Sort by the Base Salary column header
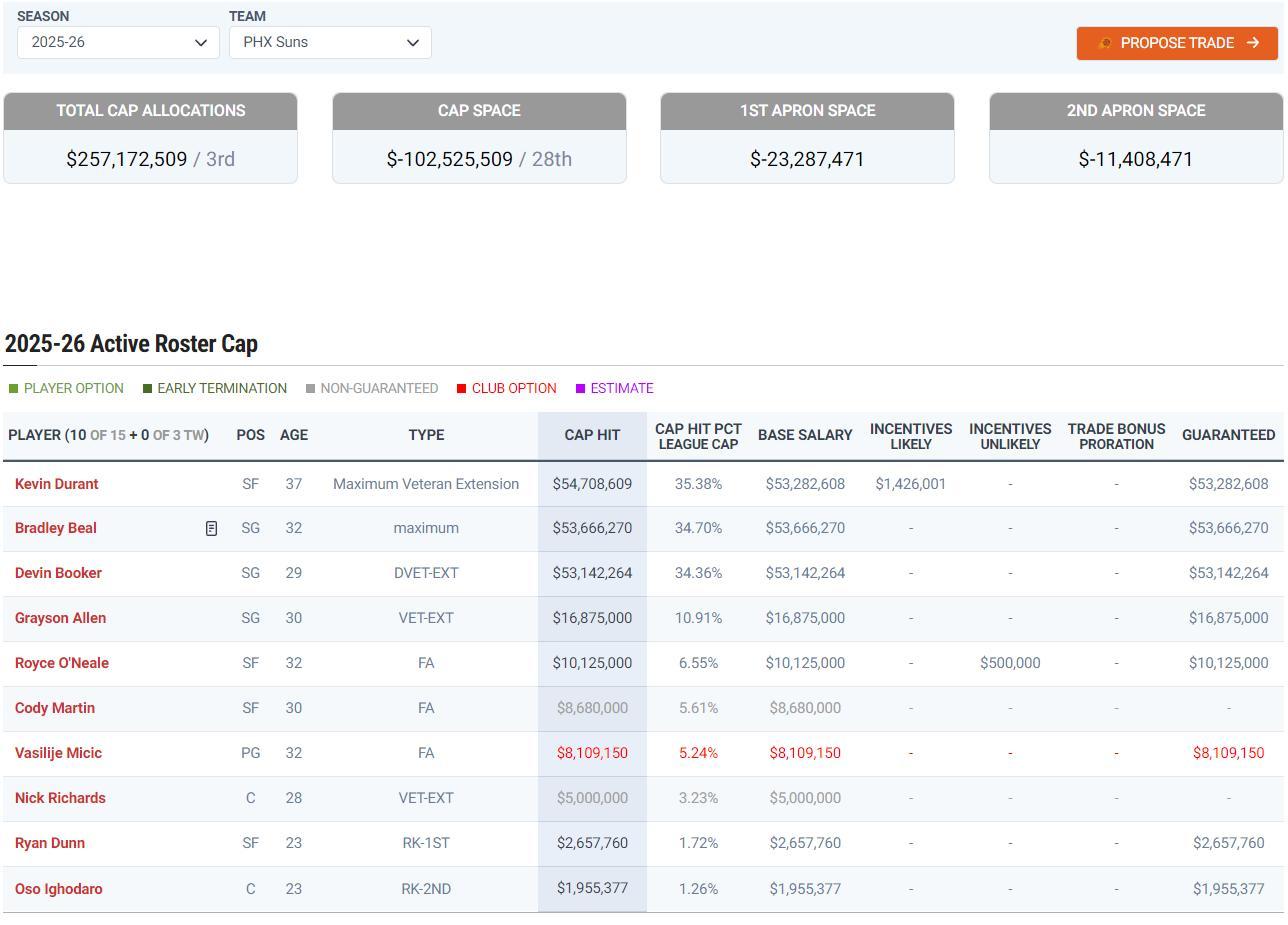Image resolution: width=1288 pixels, height=925 pixels. [805, 435]
